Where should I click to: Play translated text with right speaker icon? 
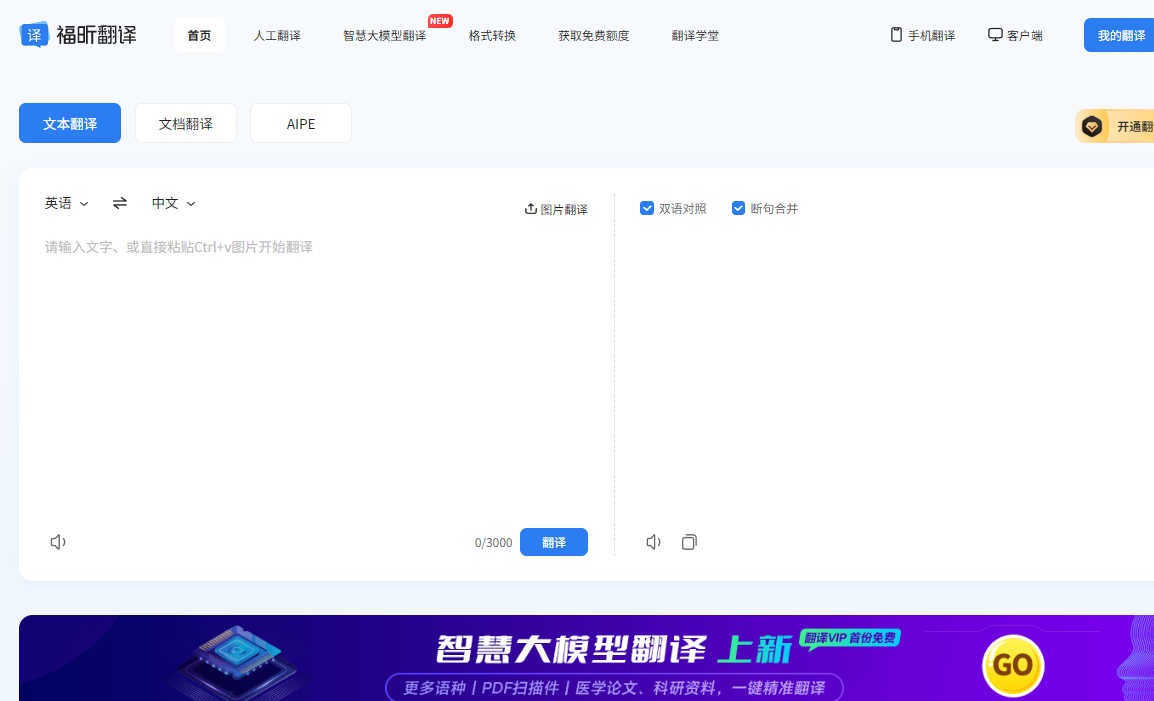click(653, 541)
